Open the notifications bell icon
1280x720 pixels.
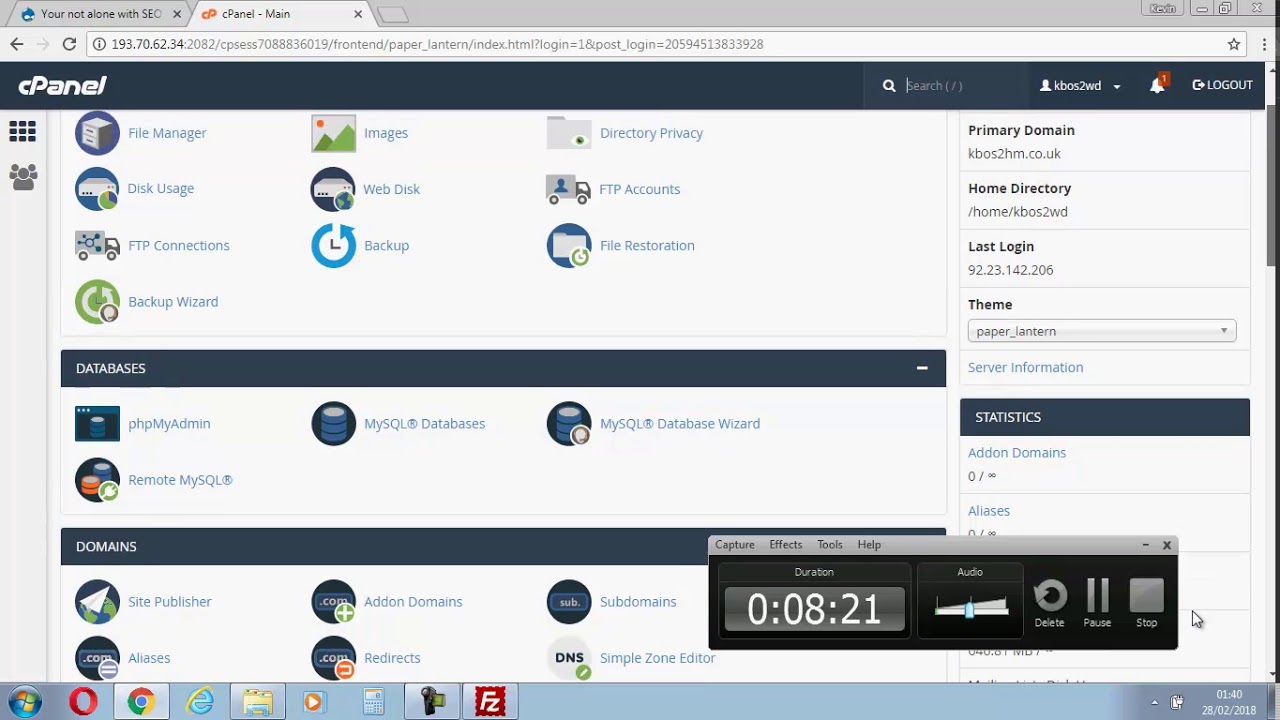click(1157, 86)
